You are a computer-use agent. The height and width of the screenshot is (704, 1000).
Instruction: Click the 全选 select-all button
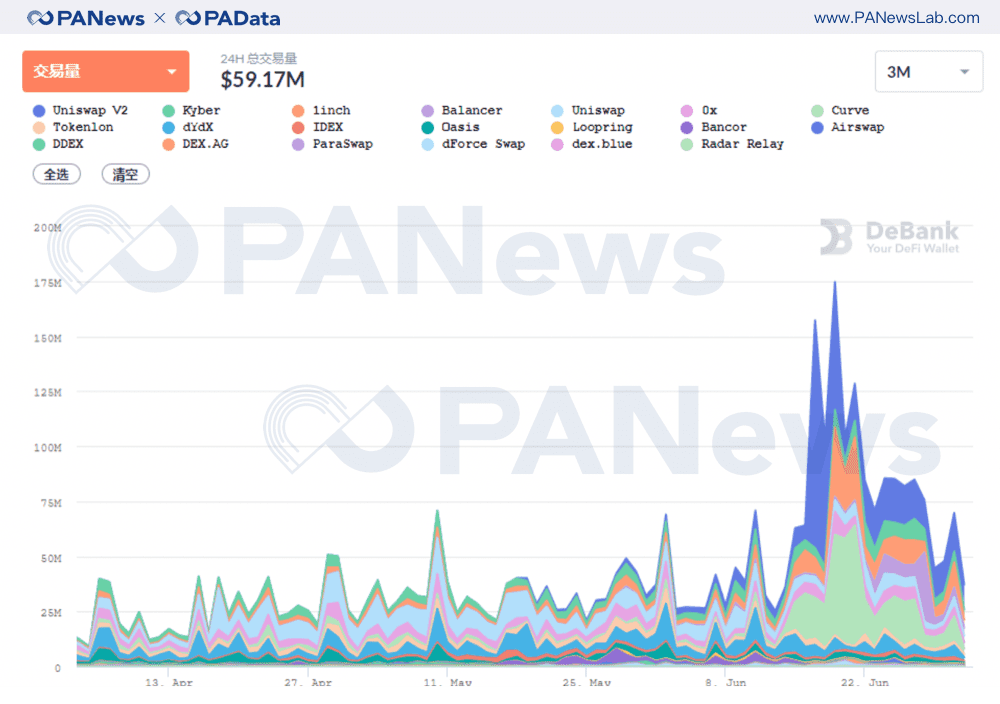57,174
